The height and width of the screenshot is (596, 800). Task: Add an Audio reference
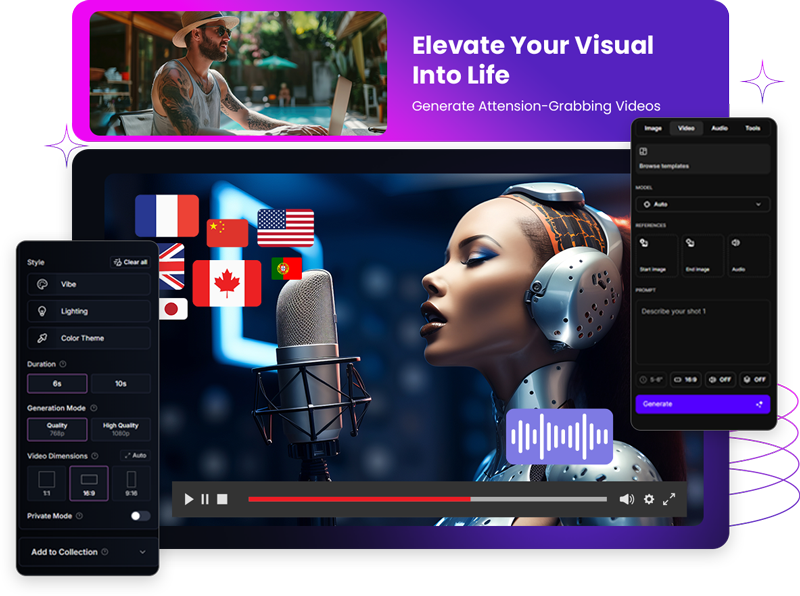tap(748, 255)
